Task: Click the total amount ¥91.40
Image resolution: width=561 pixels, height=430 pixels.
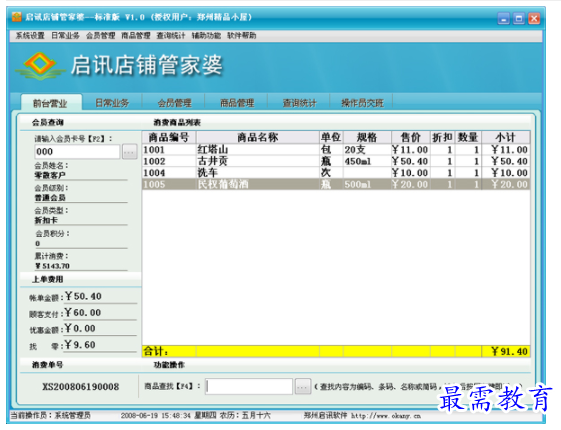Action: [x=509, y=352]
